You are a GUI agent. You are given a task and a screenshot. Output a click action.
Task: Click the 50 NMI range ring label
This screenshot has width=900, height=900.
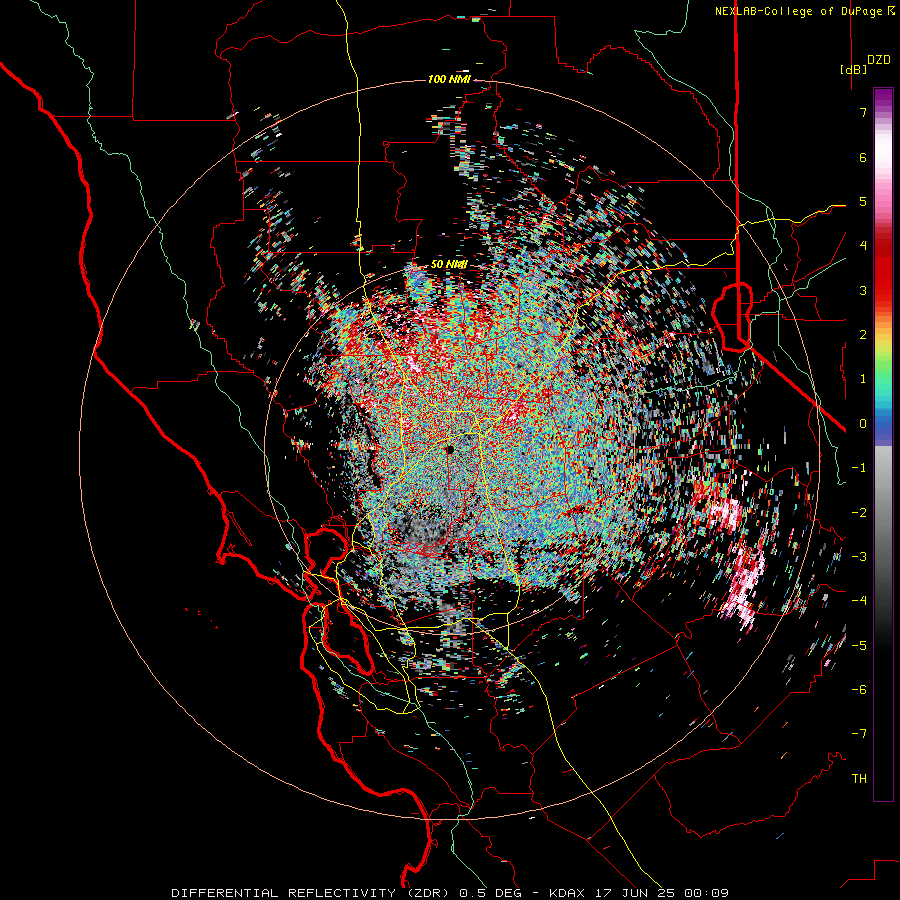click(449, 264)
